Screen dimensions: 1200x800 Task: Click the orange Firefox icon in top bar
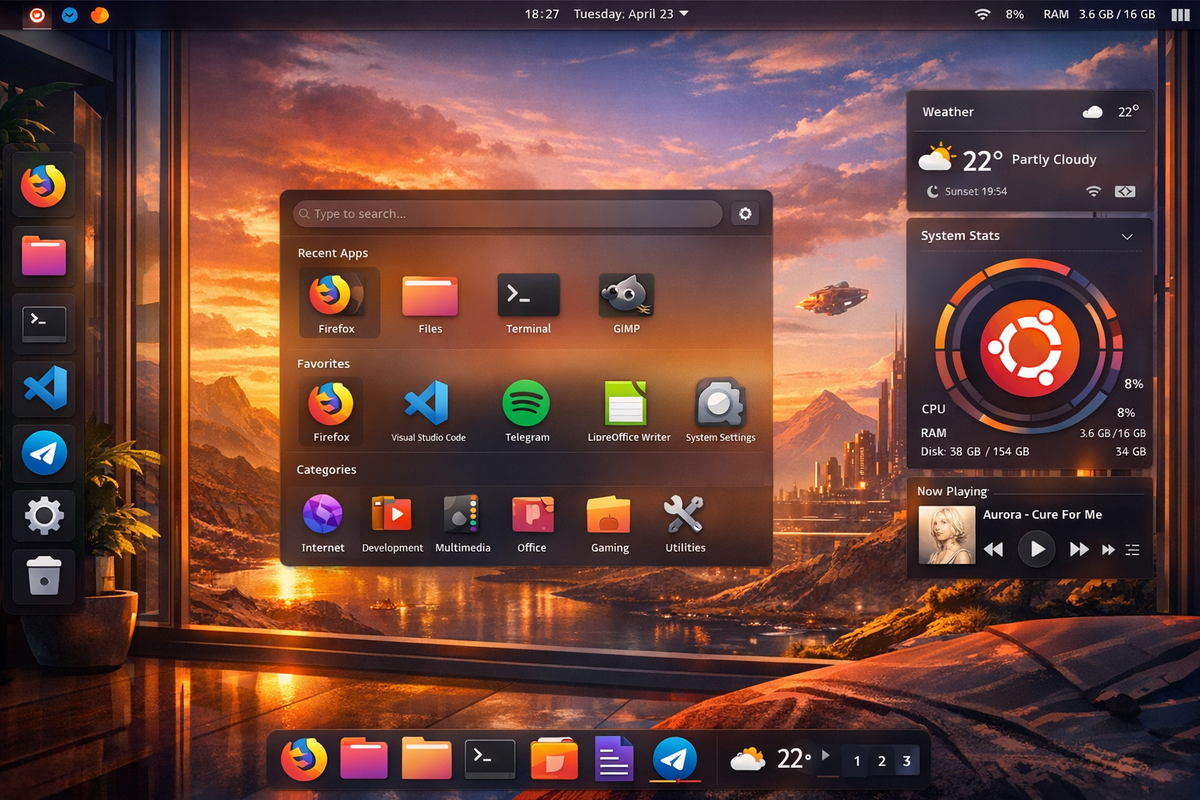[100, 15]
